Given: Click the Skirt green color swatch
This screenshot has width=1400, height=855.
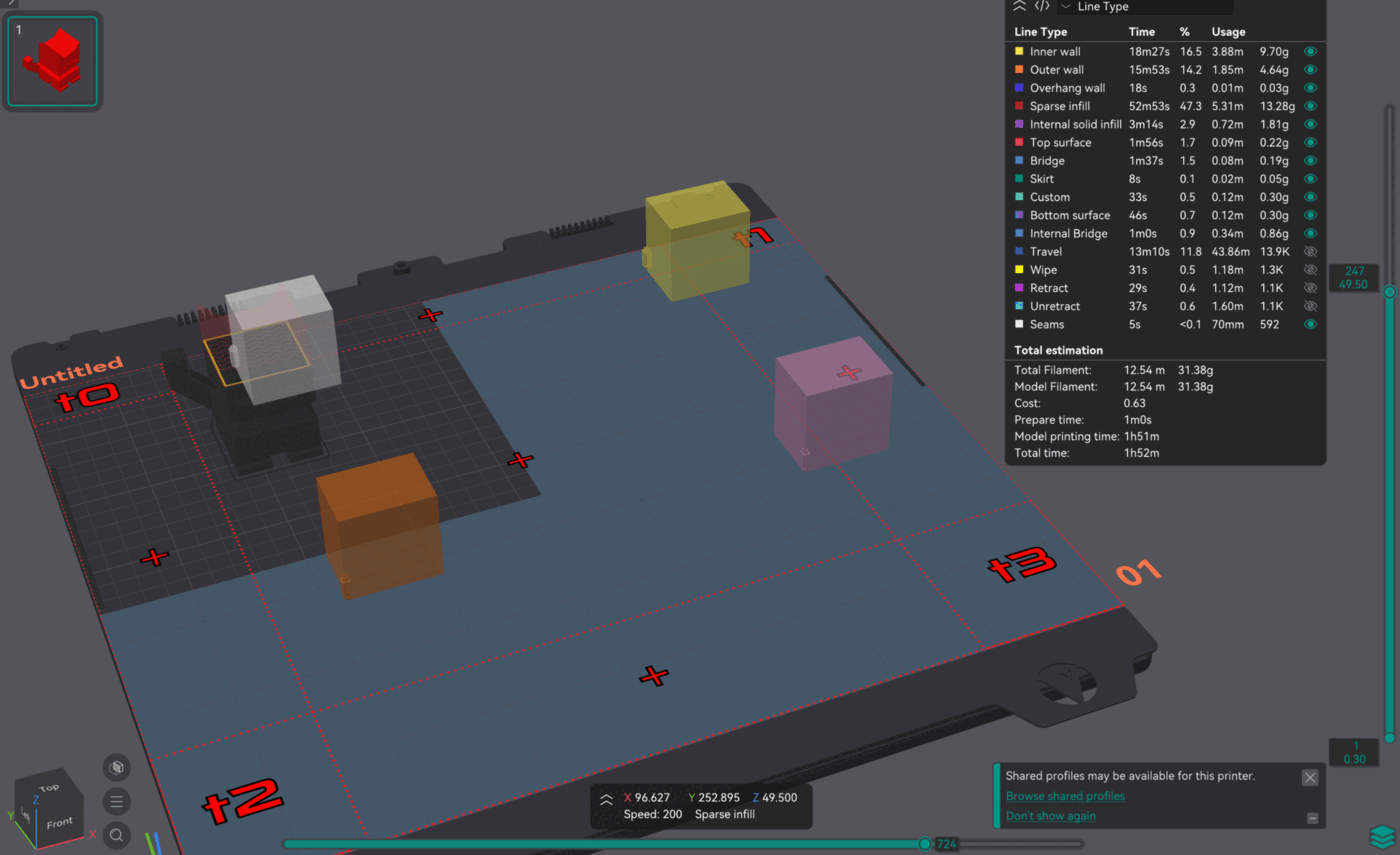Looking at the screenshot, I should tap(1019, 179).
